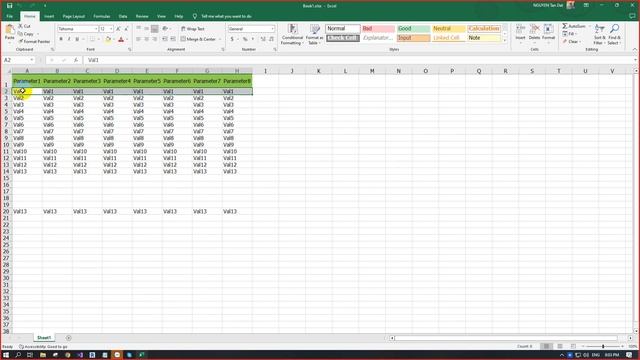Click the Cut scissors command

tap(24, 26)
